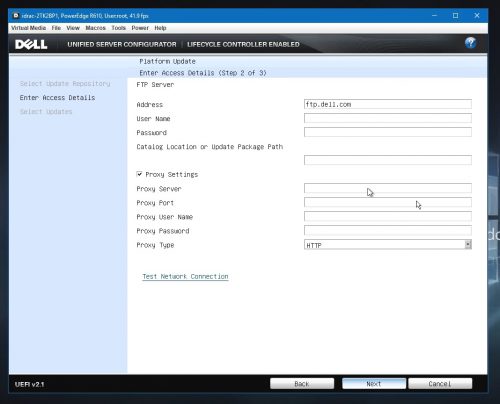
Task: Click the Cancel button
Action: (440, 384)
